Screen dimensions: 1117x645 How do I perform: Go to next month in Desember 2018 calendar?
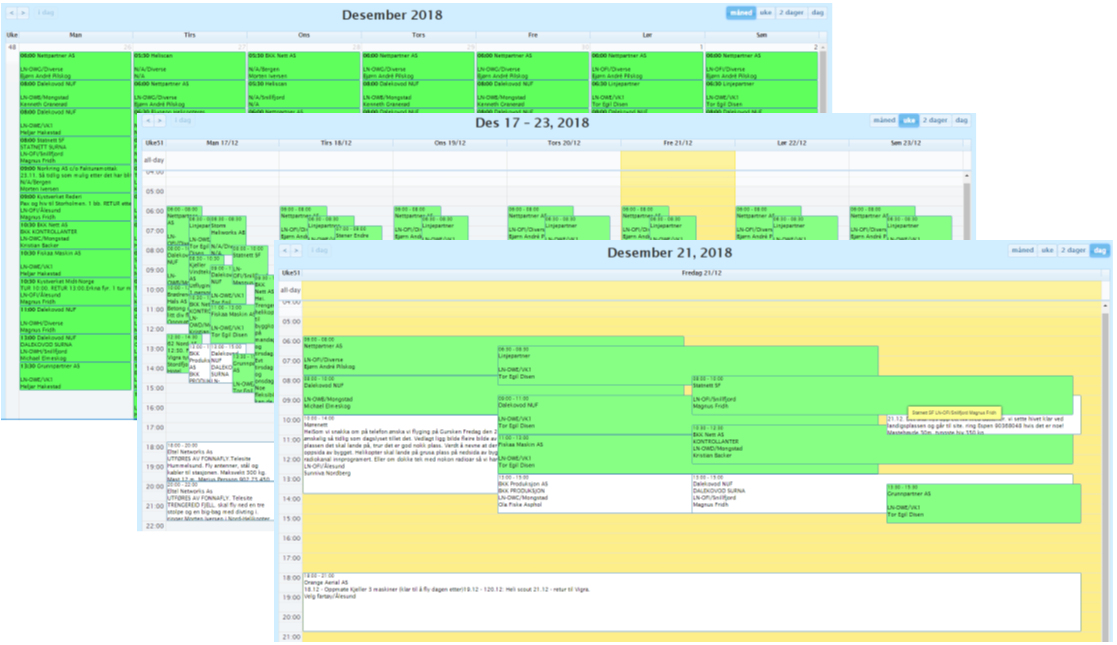click(23, 13)
